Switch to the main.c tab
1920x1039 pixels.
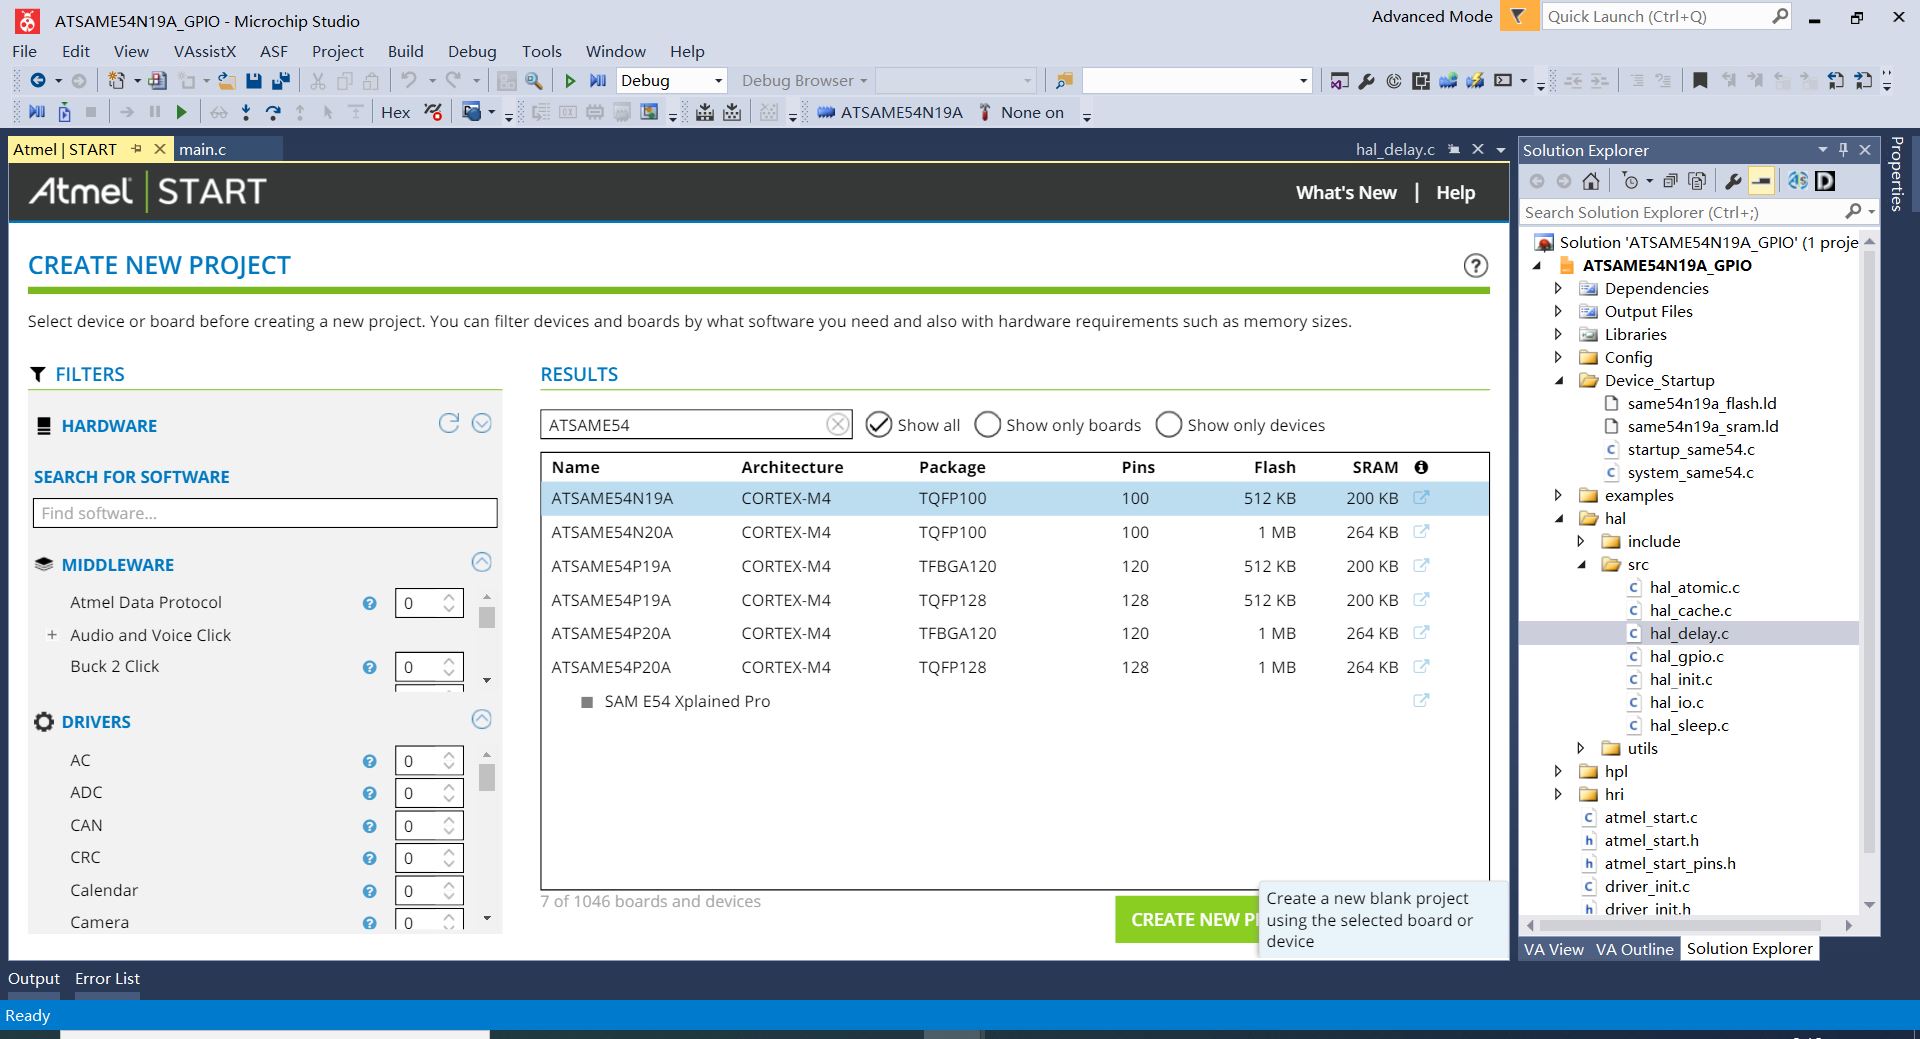(x=203, y=149)
